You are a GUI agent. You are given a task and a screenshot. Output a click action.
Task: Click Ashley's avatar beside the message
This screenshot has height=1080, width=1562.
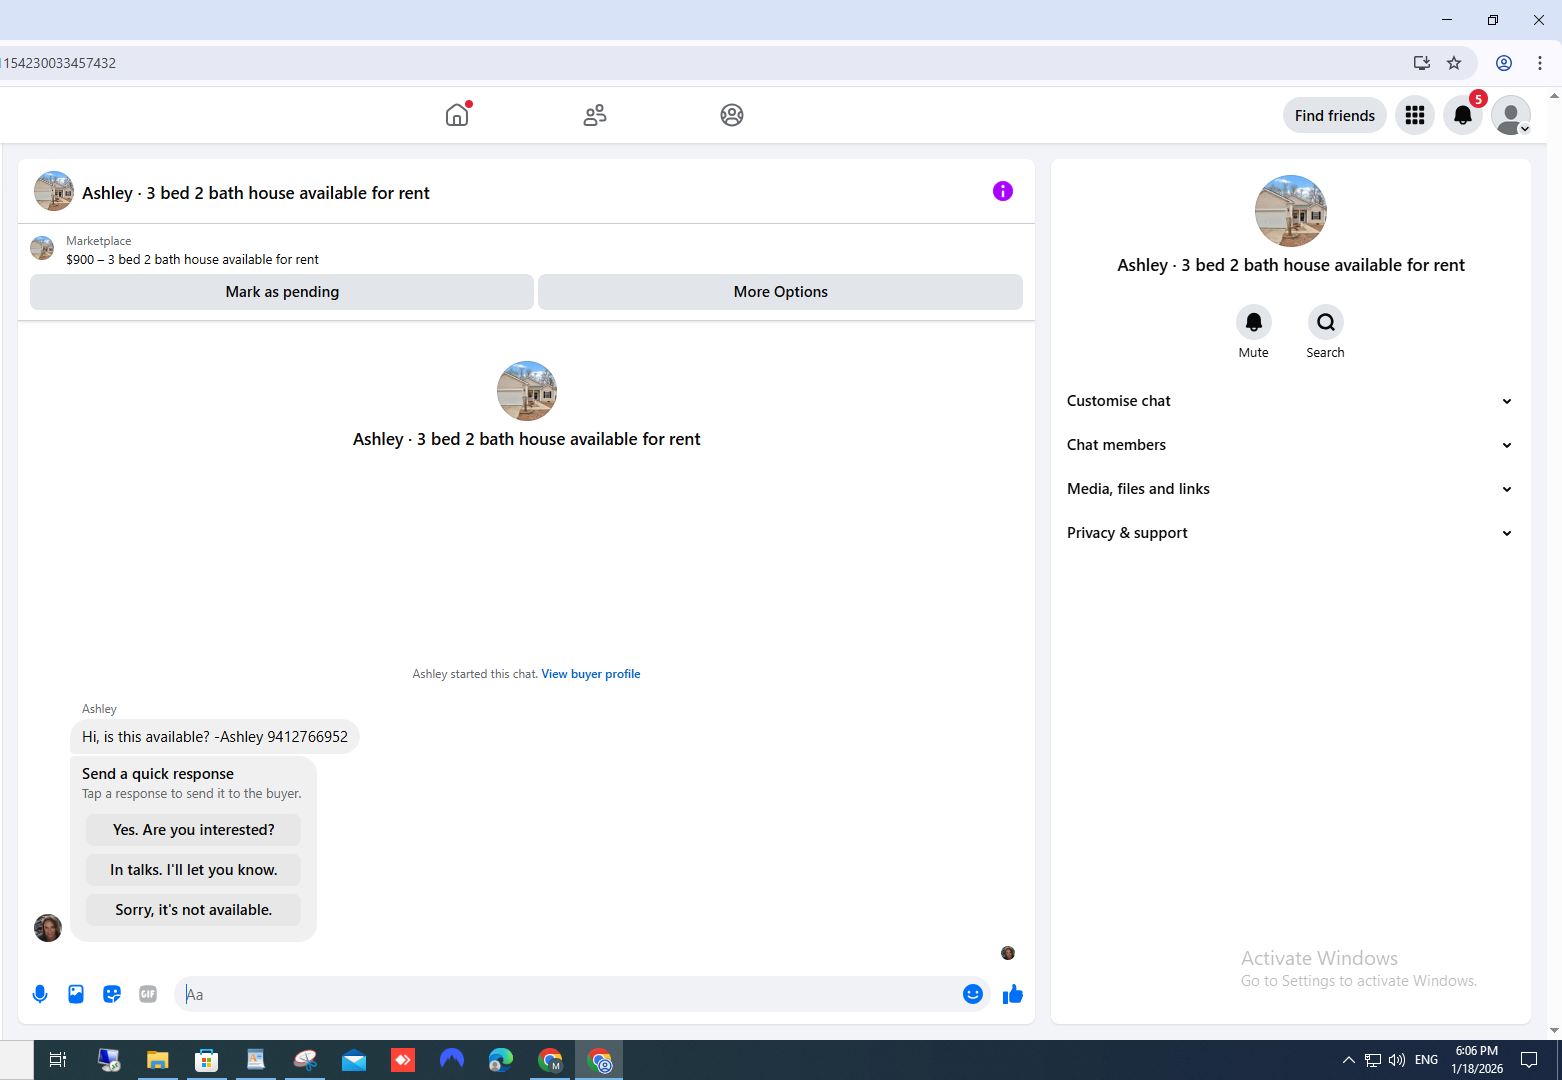[x=48, y=928]
